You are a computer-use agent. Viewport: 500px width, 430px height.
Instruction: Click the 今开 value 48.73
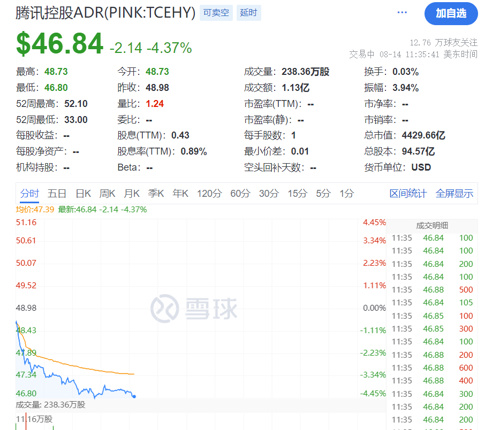pyautogui.click(x=157, y=72)
